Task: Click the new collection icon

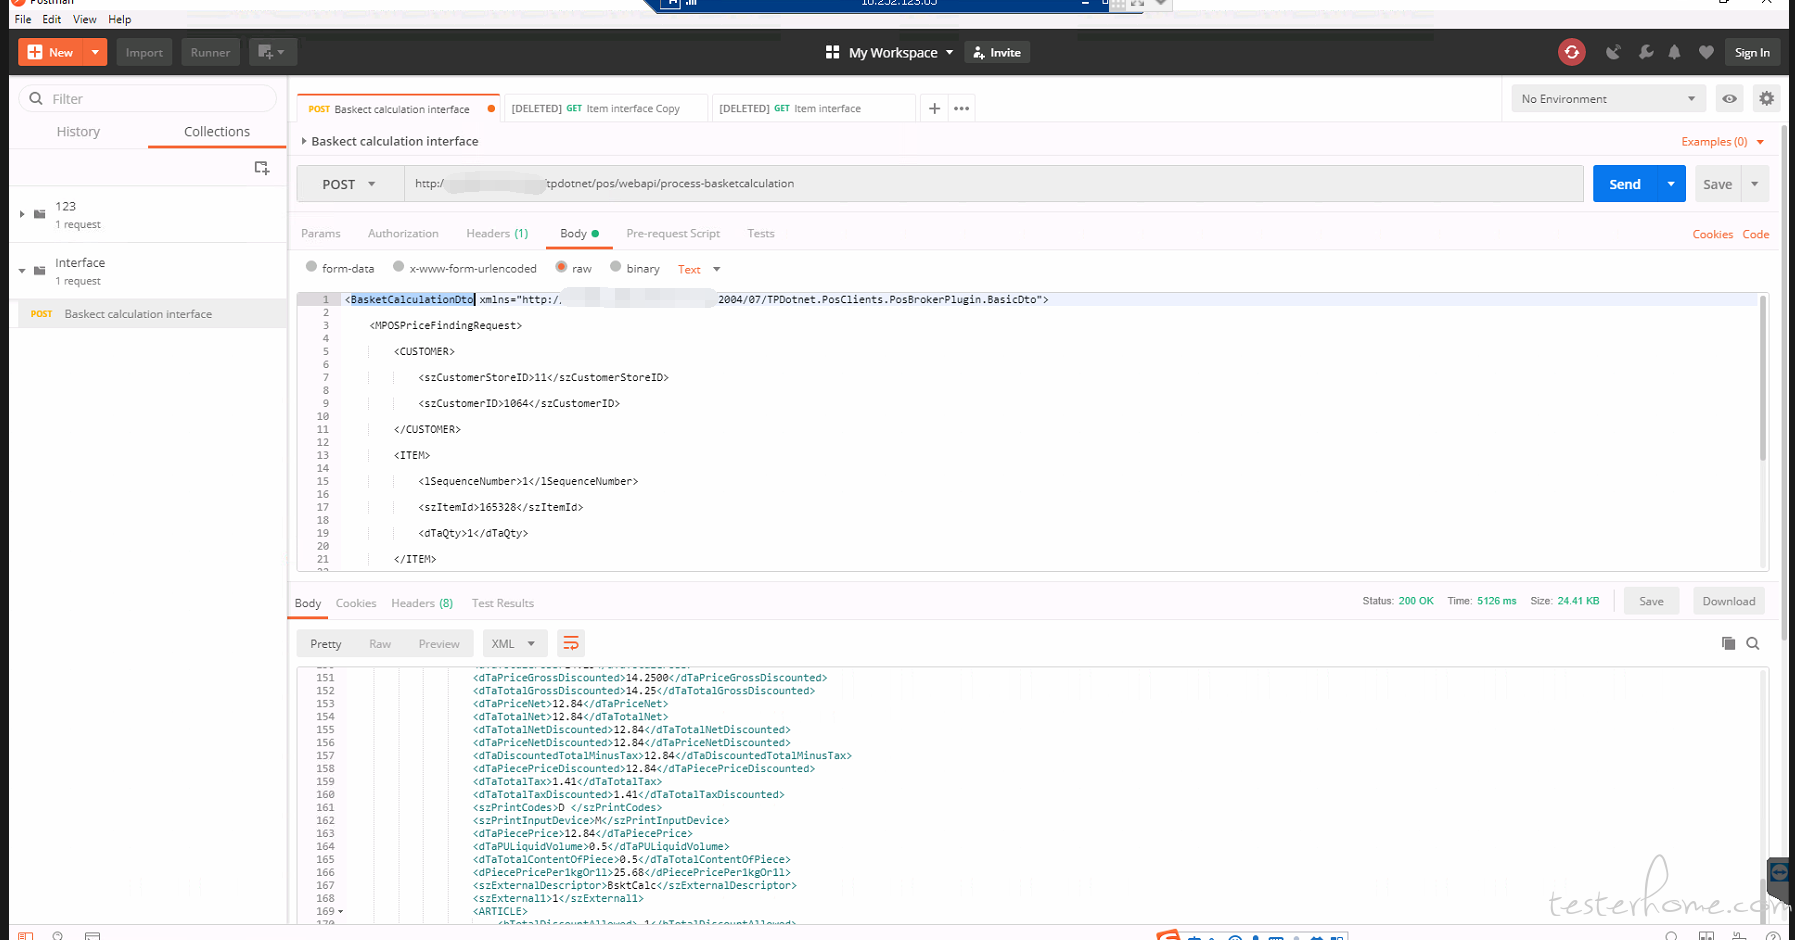Action: (x=262, y=168)
